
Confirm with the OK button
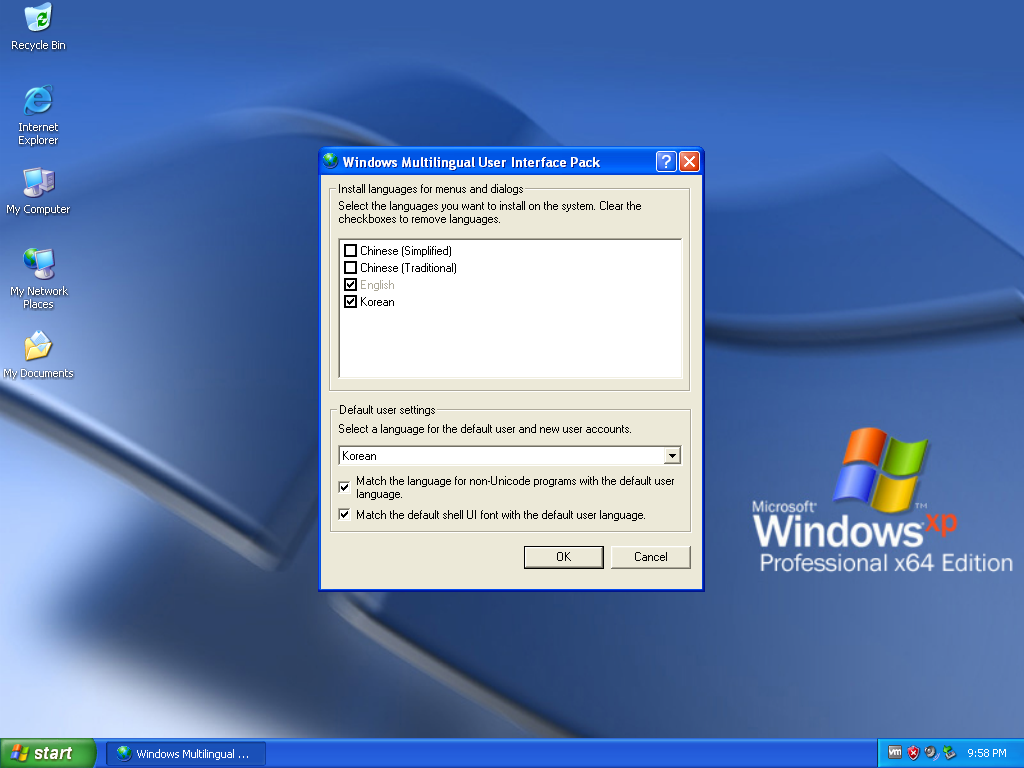[x=564, y=557]
